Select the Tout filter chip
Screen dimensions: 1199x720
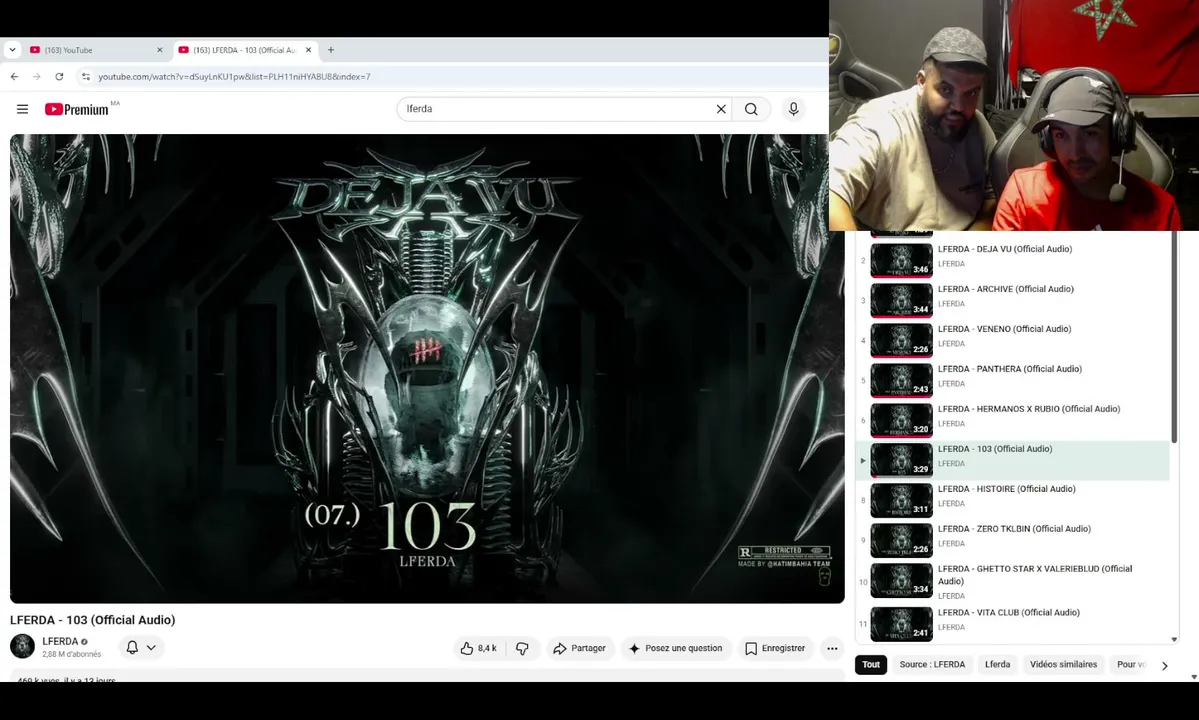coord(871,664)
